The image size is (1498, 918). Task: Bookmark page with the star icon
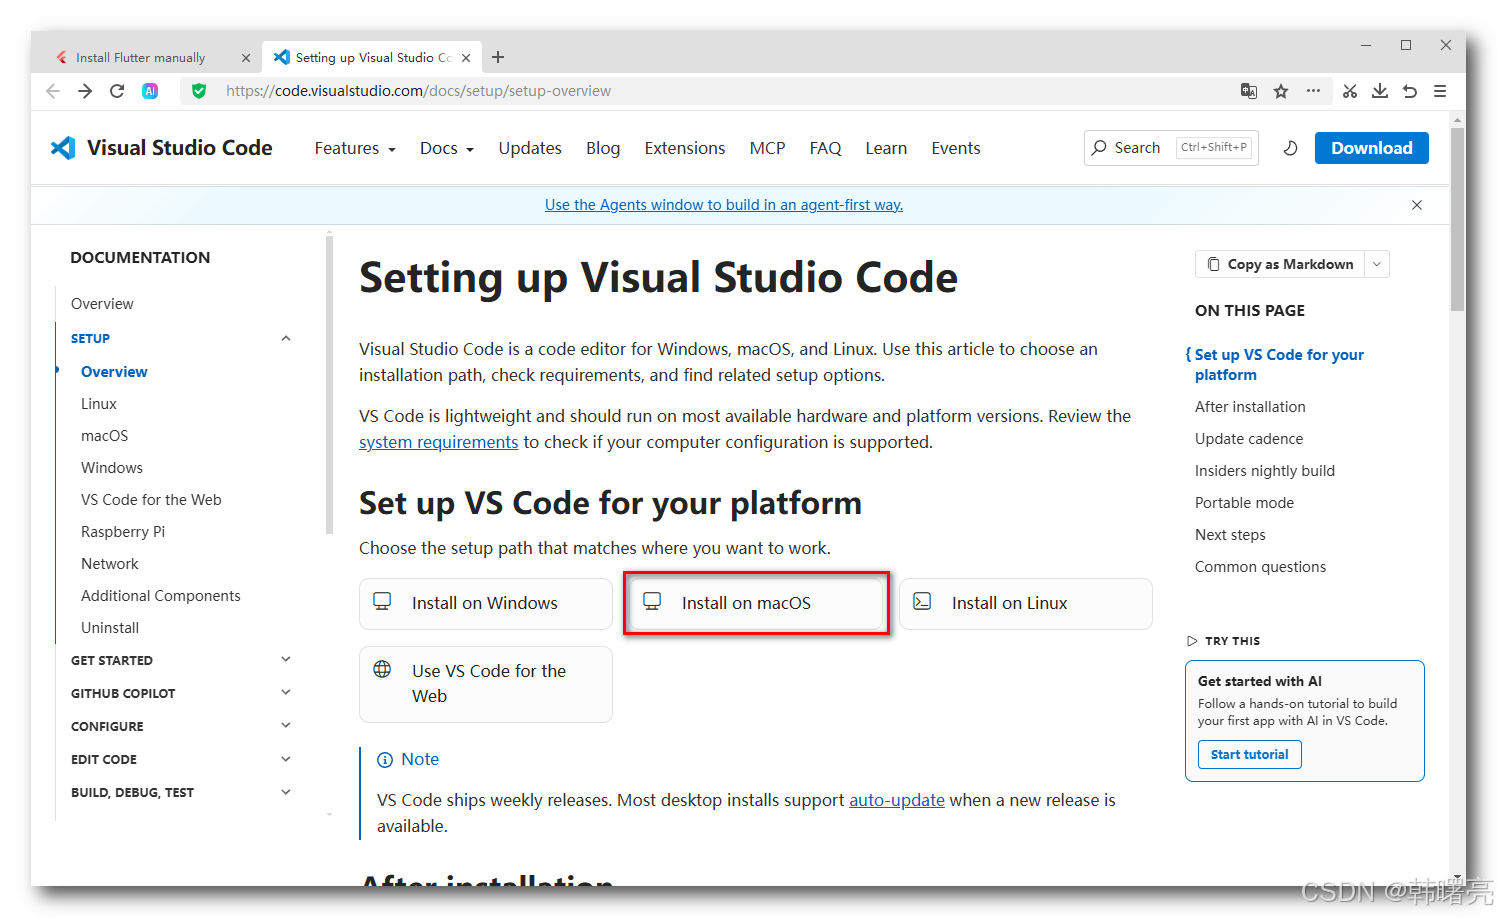click(1281, 91)
